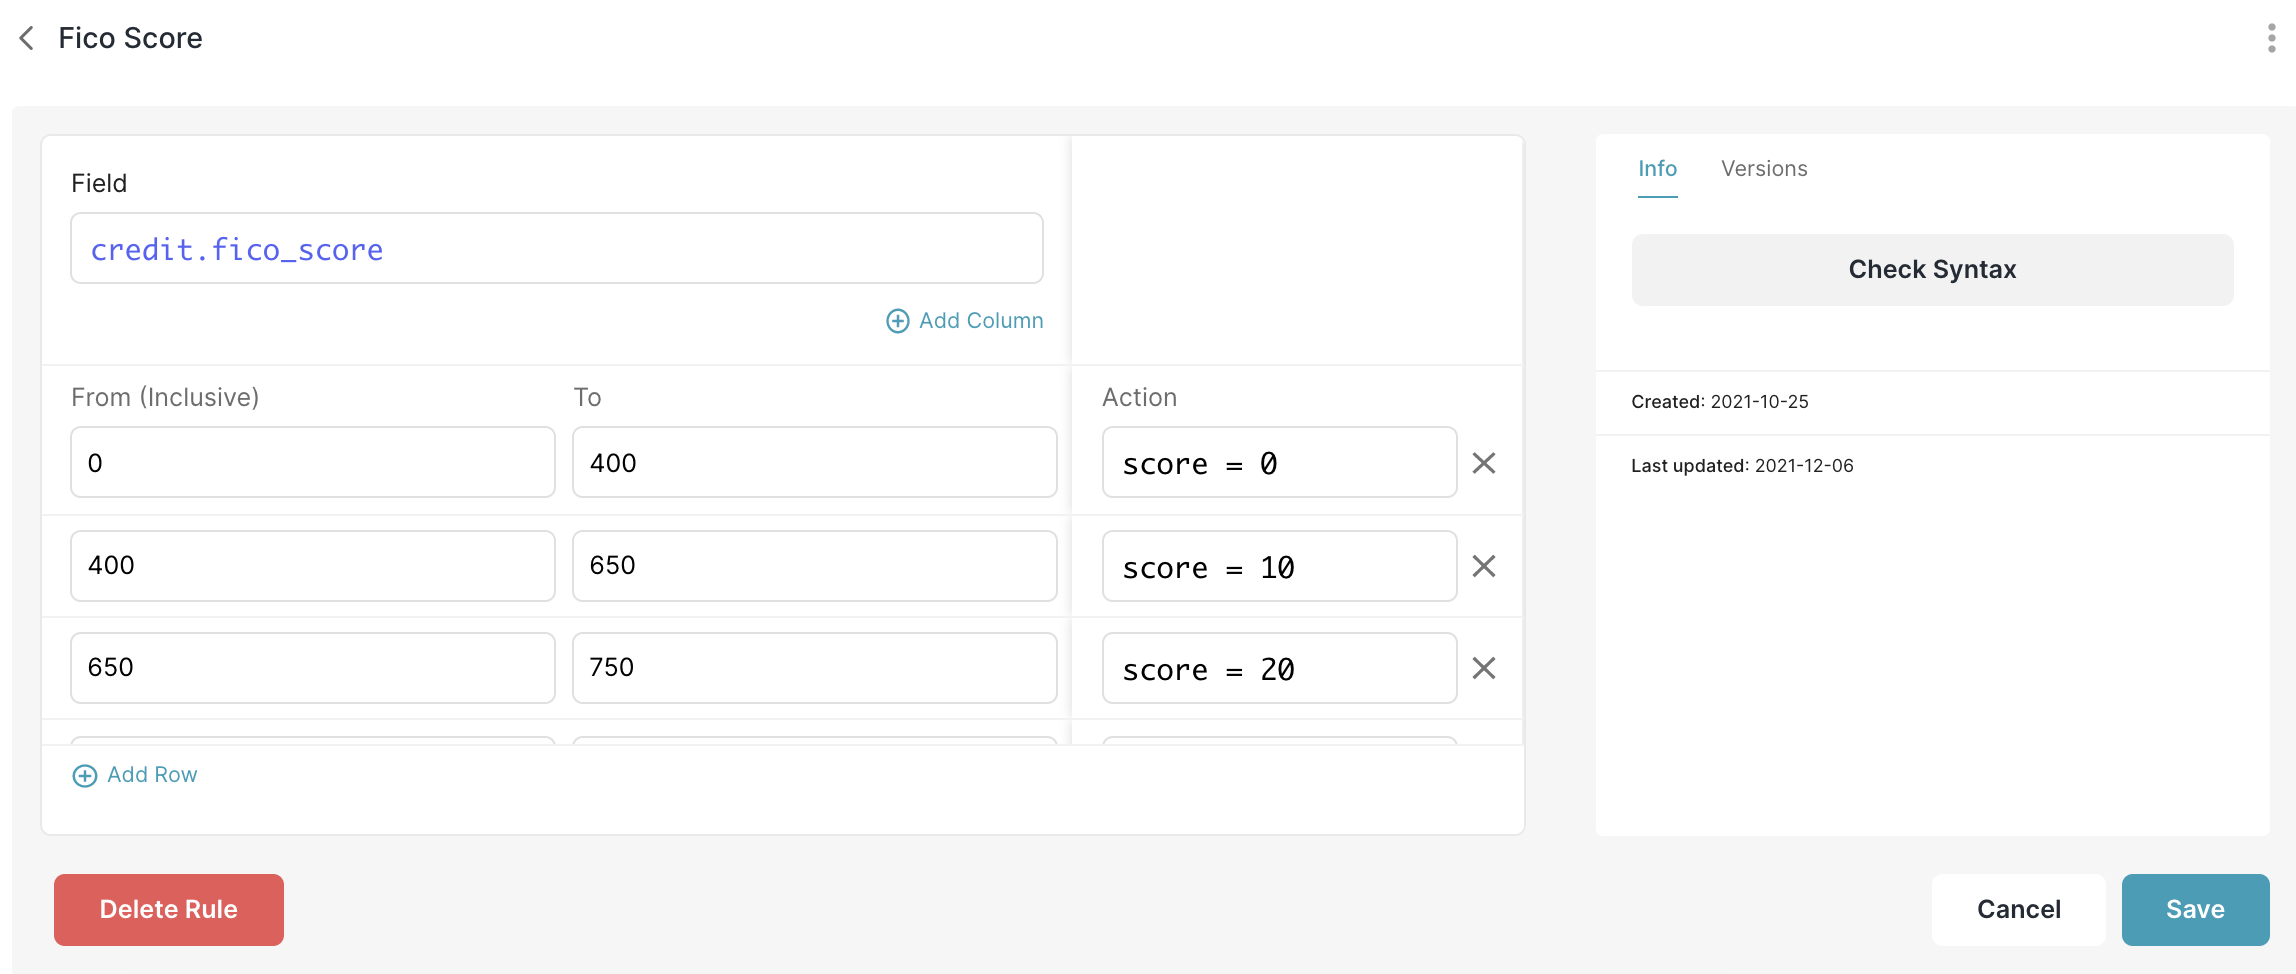Edit the action score = 0 field
This screenshot has width=2296, height=974.
[x=1279, y=462]
